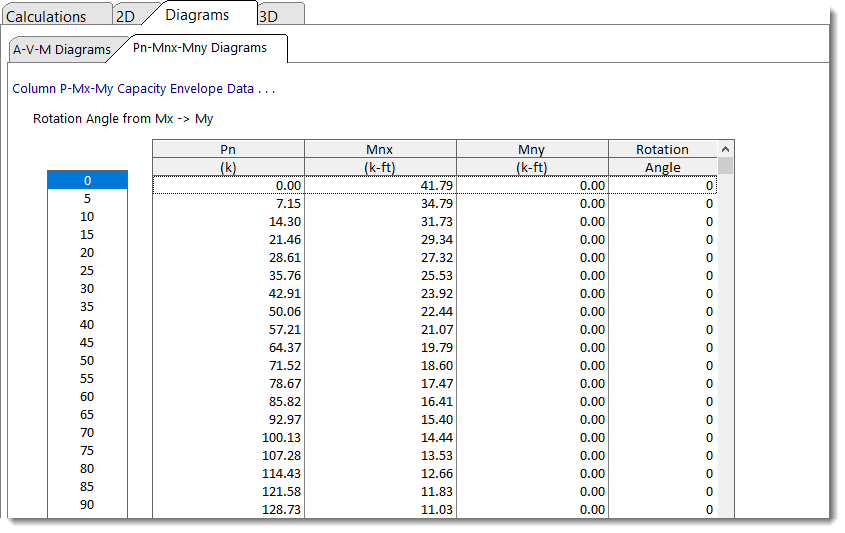This screenshot has height=533, width=845.
Task: Select the Mnx cell showing 41.79
Action: pos(380,185)
